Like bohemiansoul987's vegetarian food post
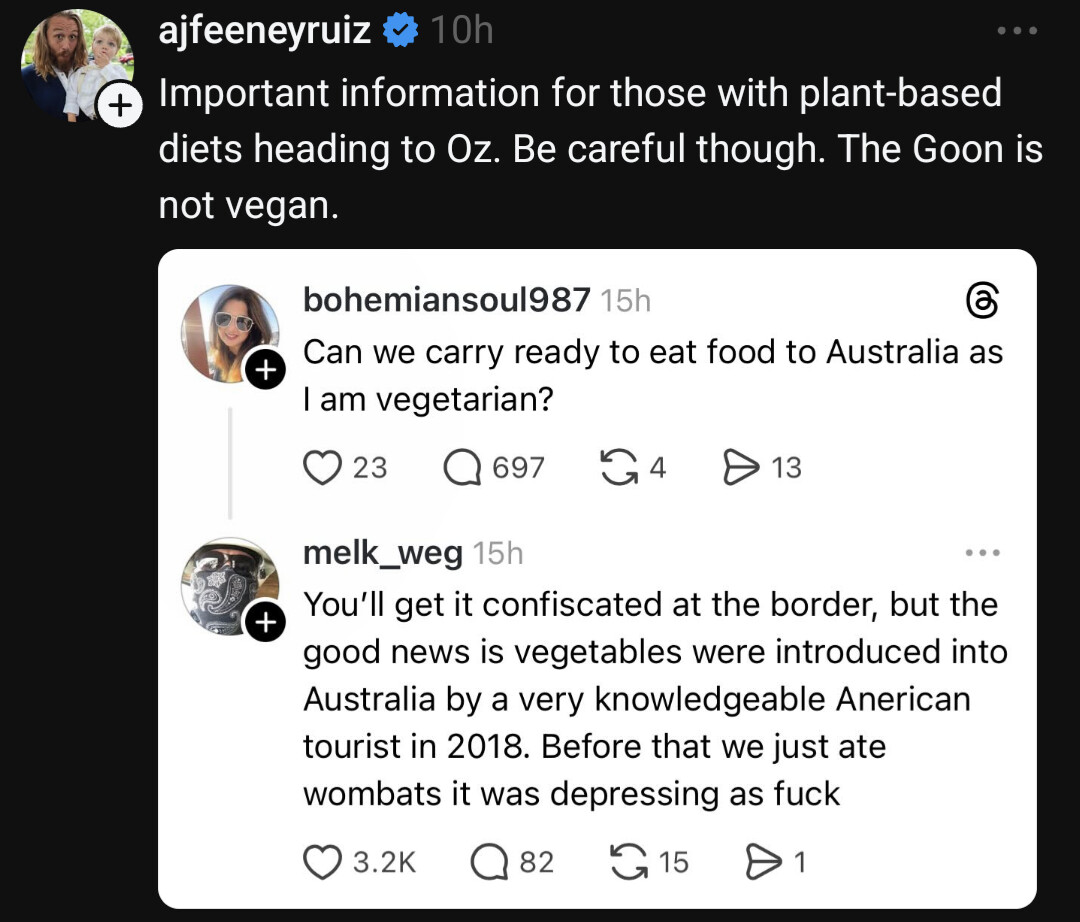This screenshot has height=922, width=1080. pyautogui.click(x=323, y=467)
